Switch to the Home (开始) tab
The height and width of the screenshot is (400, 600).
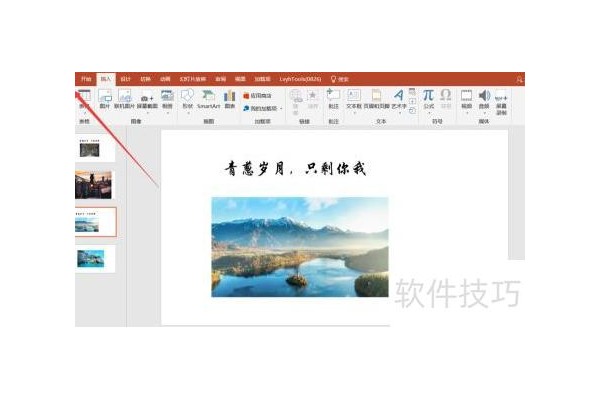click(x=86, y=79)
